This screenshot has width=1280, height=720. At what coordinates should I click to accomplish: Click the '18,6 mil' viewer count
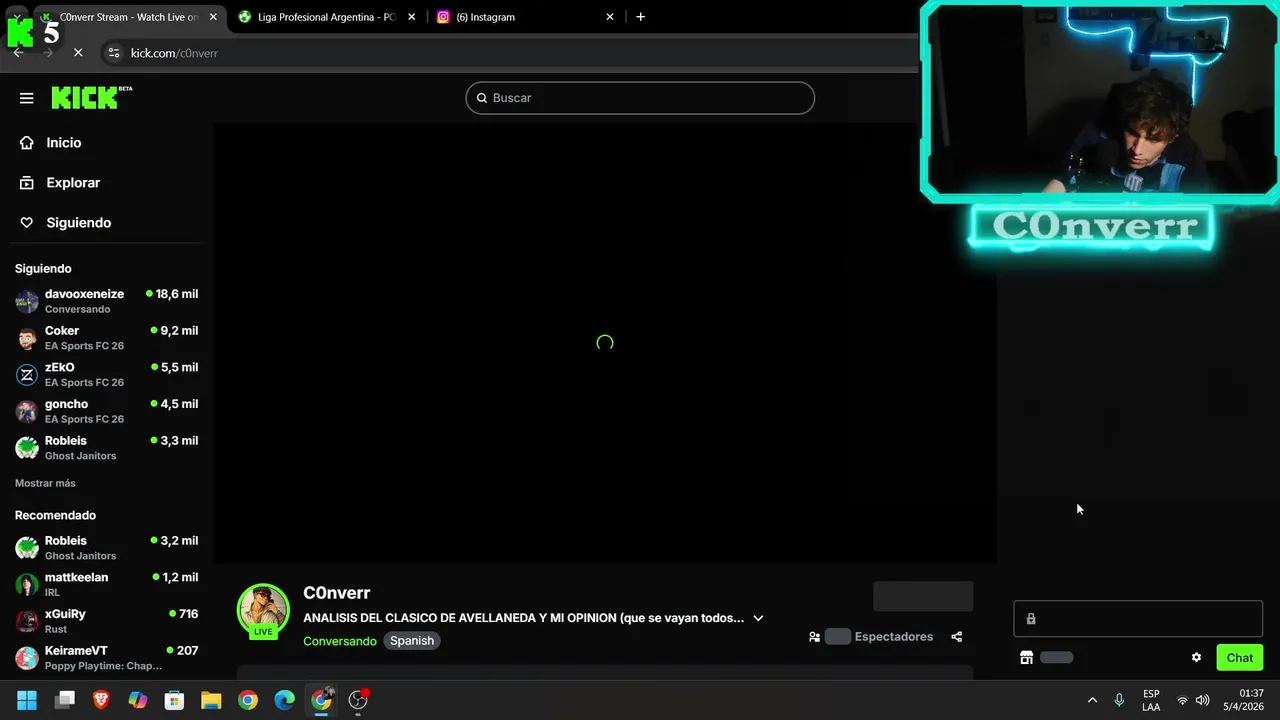coord(177,294)
